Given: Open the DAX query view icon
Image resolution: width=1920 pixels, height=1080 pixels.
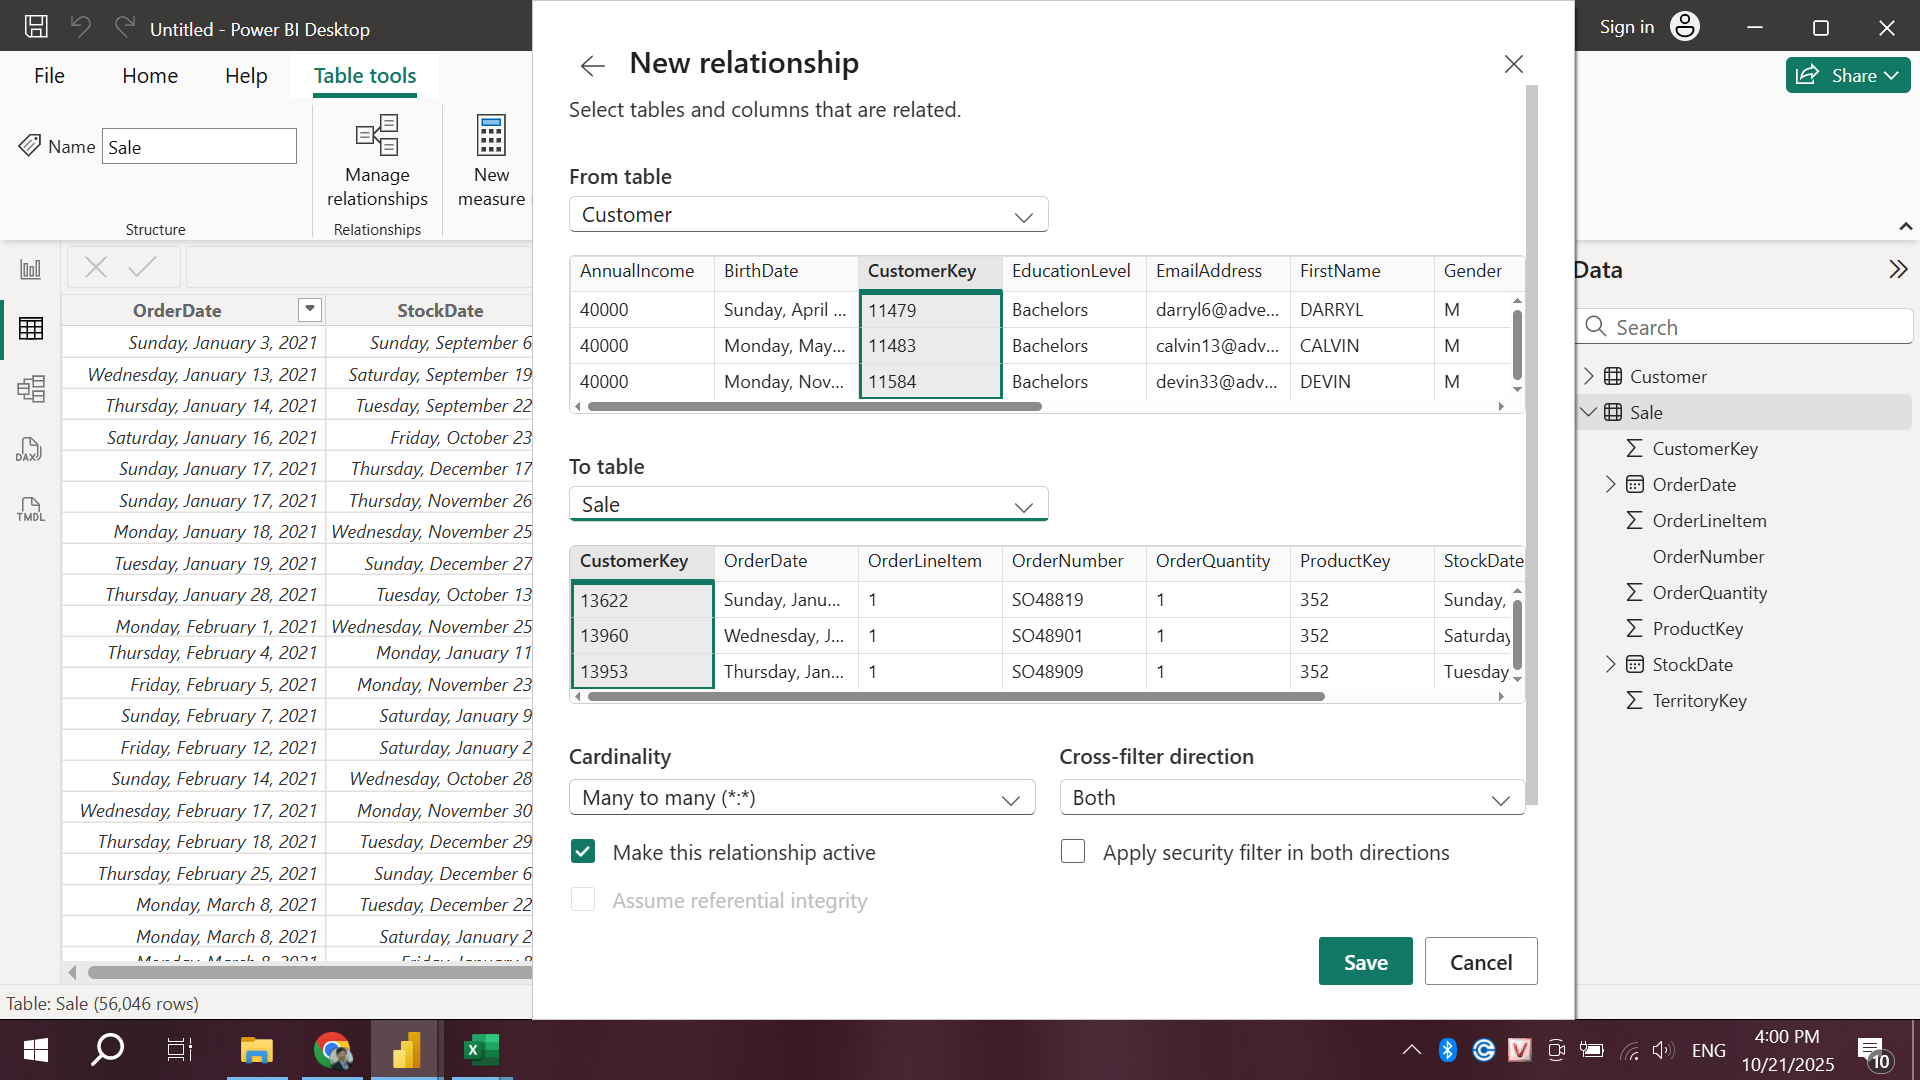Looking at the screenshot, I should [x=31, y=450].
